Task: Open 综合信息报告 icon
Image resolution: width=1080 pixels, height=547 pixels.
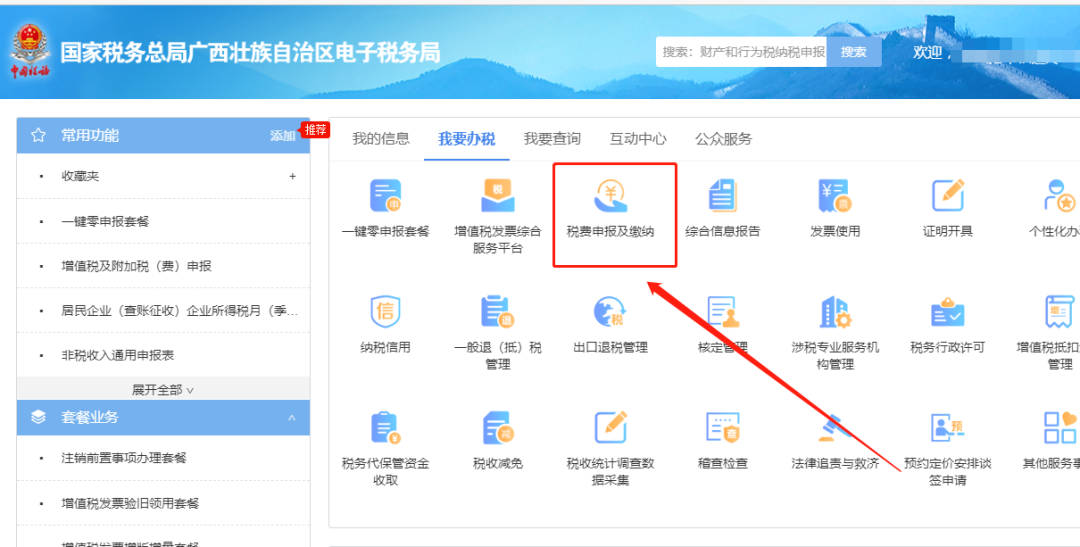Action: tap(723, 196)
